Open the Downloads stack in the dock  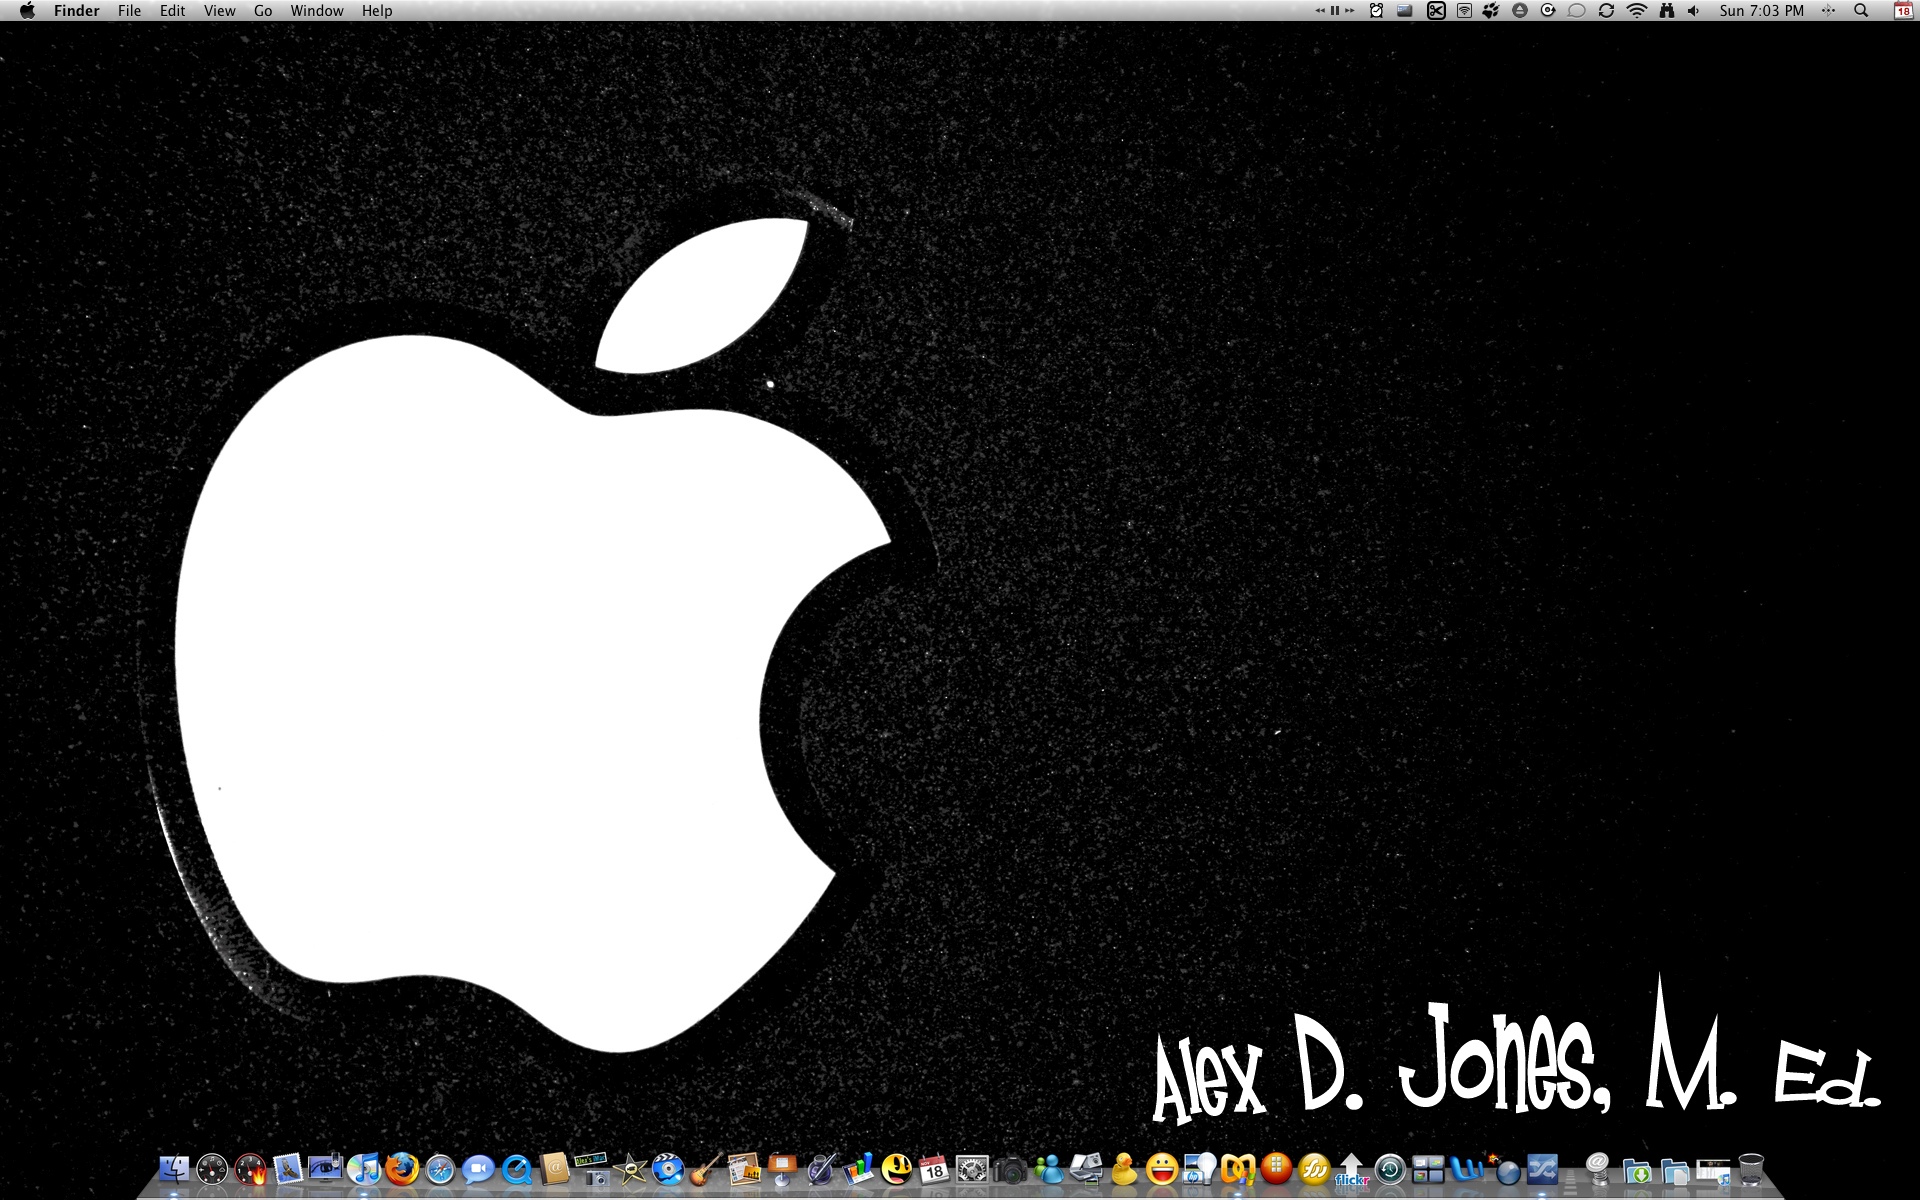click(1636, 1170)
